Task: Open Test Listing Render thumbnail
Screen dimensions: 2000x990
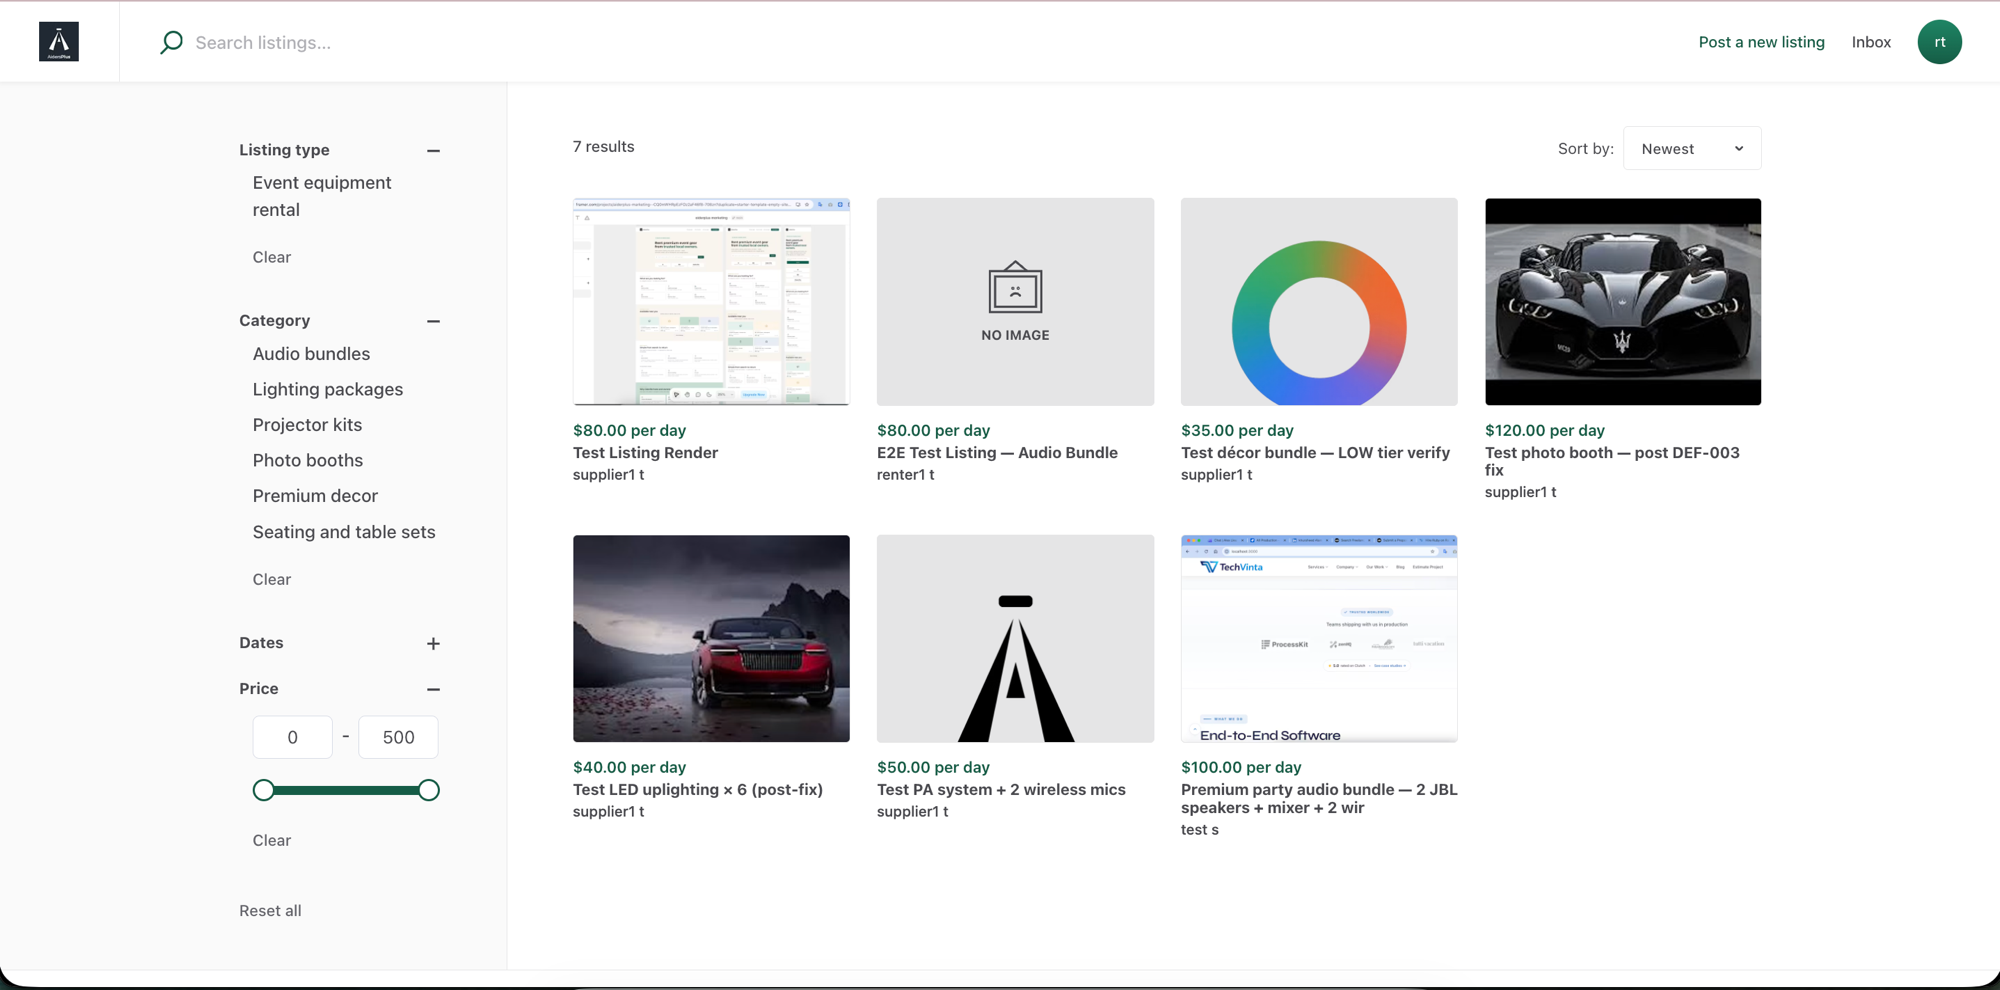Action: tap(711, 301)
